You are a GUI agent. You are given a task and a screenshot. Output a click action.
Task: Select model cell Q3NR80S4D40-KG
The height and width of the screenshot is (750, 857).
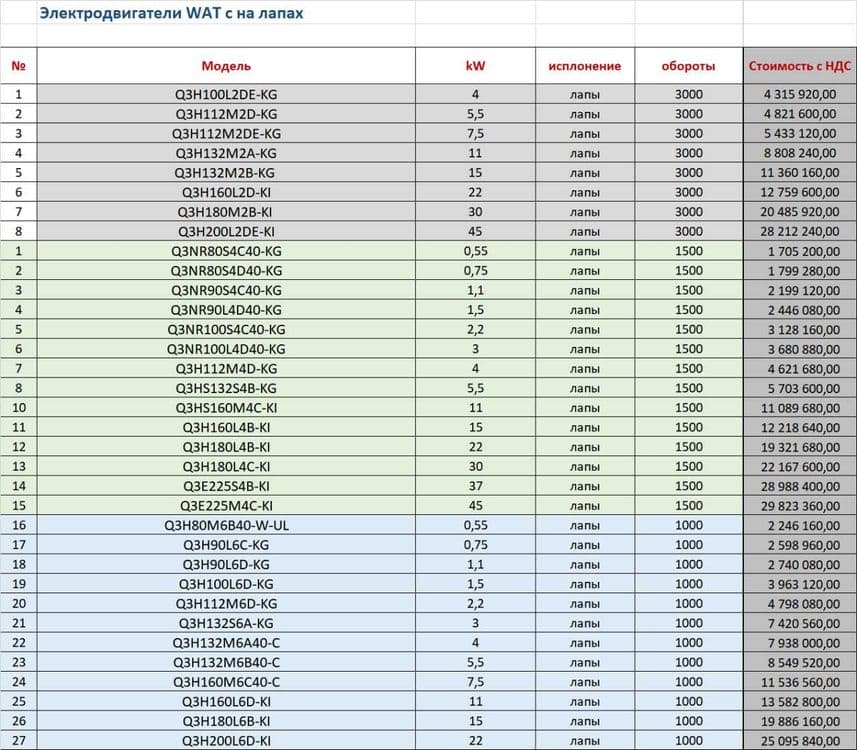[226, 271]
